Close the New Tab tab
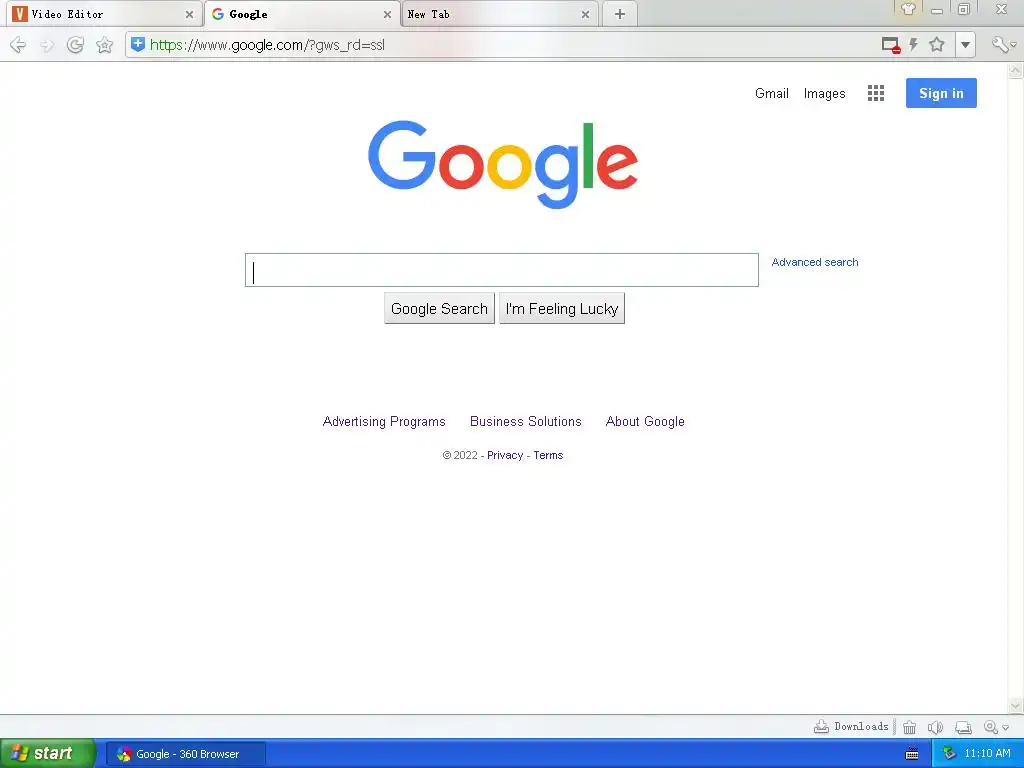This screenshot has height=768, width=1024. [x=585, y=14]
